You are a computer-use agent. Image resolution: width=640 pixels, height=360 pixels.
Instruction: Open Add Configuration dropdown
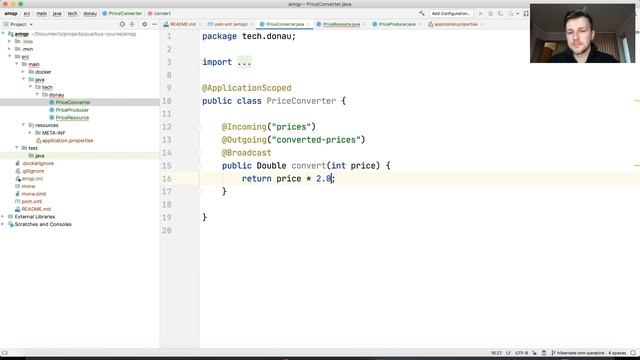pyautogui.click(x=451, y=13)
